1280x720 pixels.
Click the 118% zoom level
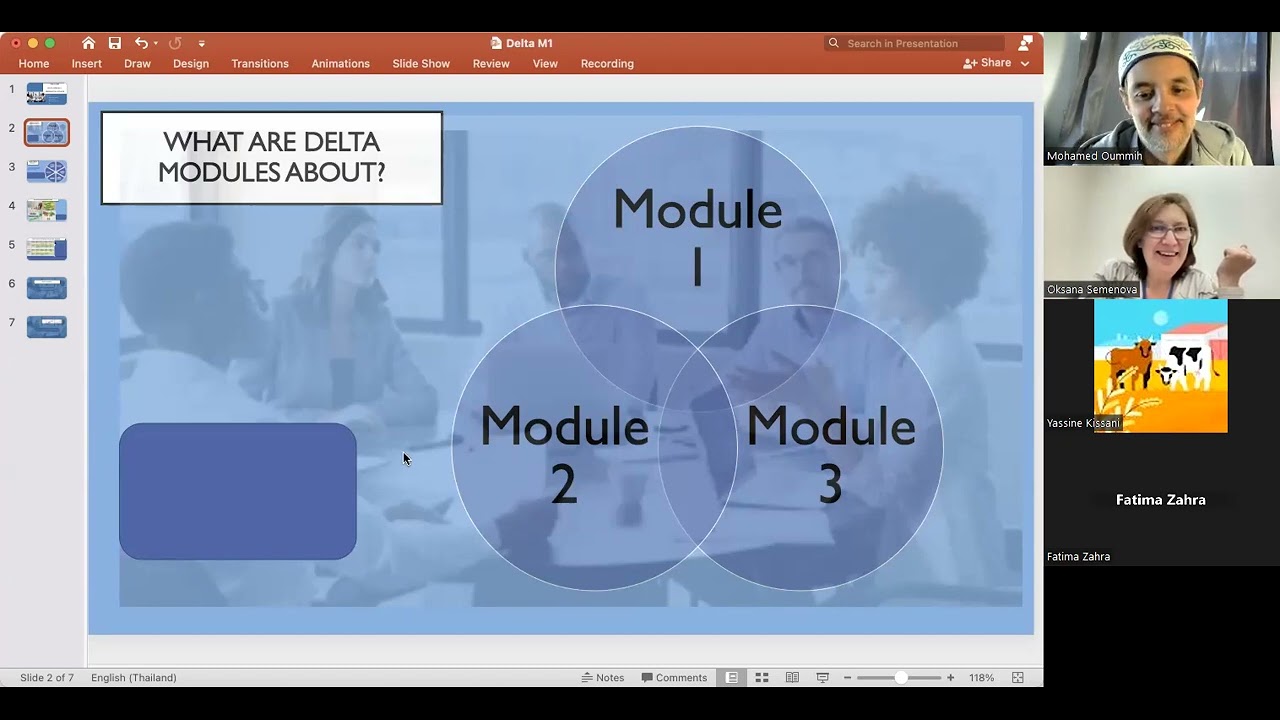tap(981, 678)
